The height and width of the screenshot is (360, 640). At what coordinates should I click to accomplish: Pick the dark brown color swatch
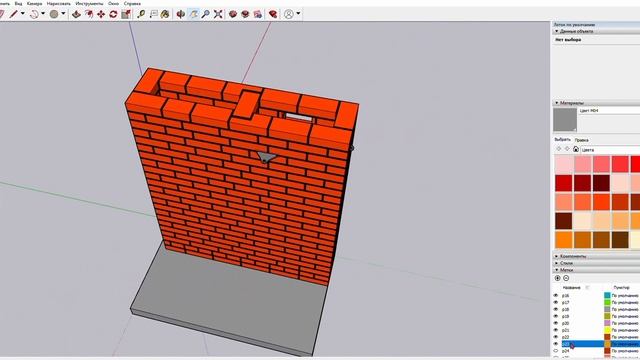[563, 221]
